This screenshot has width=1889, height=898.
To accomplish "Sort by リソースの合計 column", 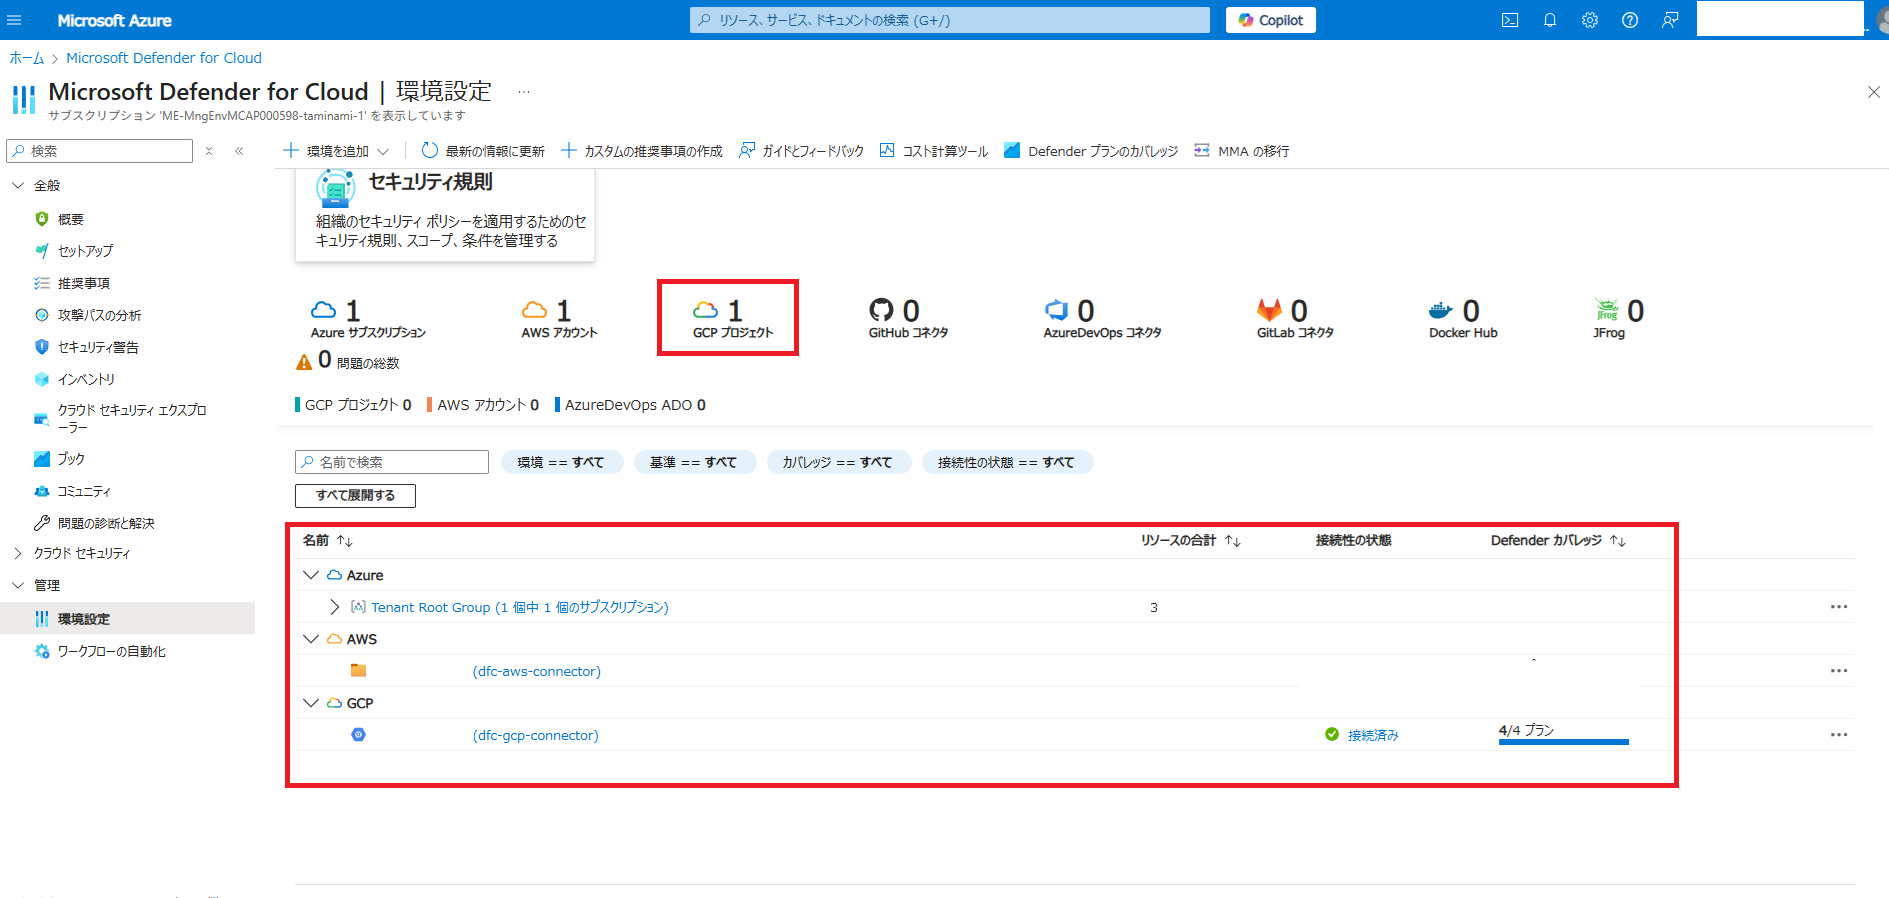I will [x=1191, y=540].
